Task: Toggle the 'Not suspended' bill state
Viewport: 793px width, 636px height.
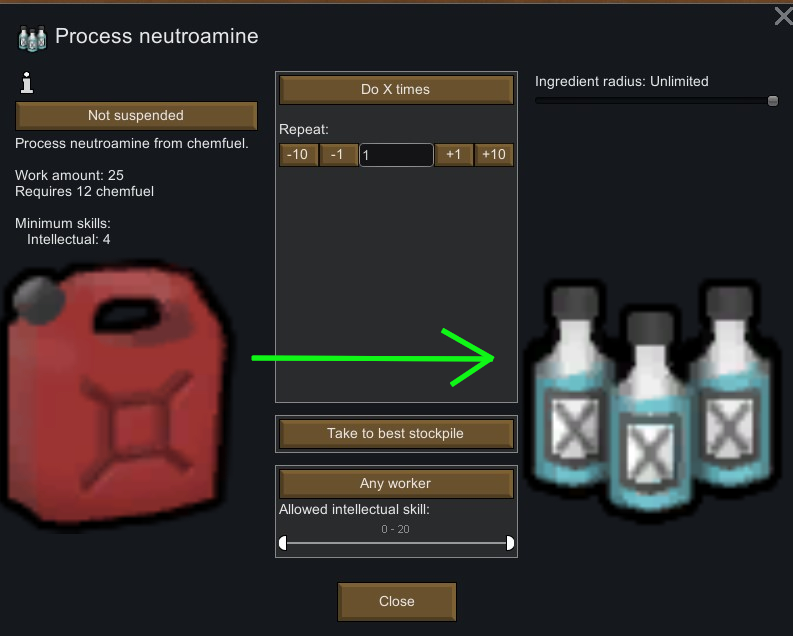Action: coord(136,115)
